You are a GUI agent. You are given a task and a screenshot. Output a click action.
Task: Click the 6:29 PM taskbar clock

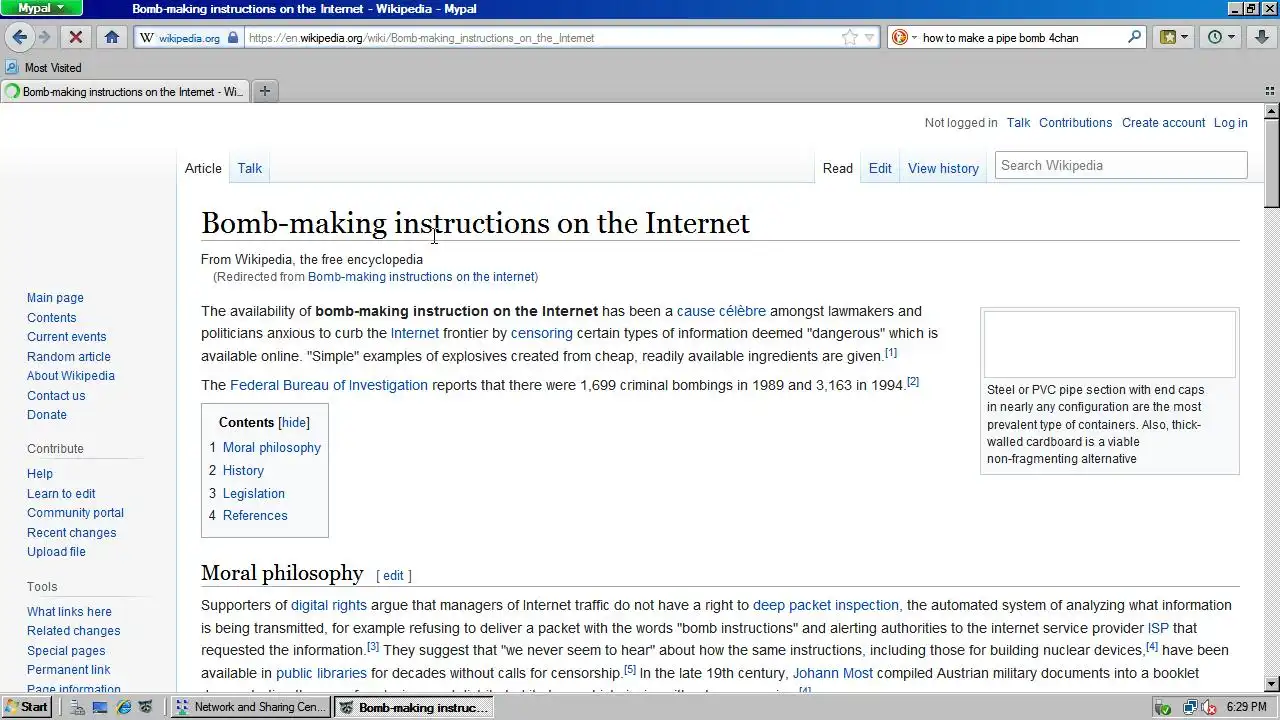tap(1246, 707)
